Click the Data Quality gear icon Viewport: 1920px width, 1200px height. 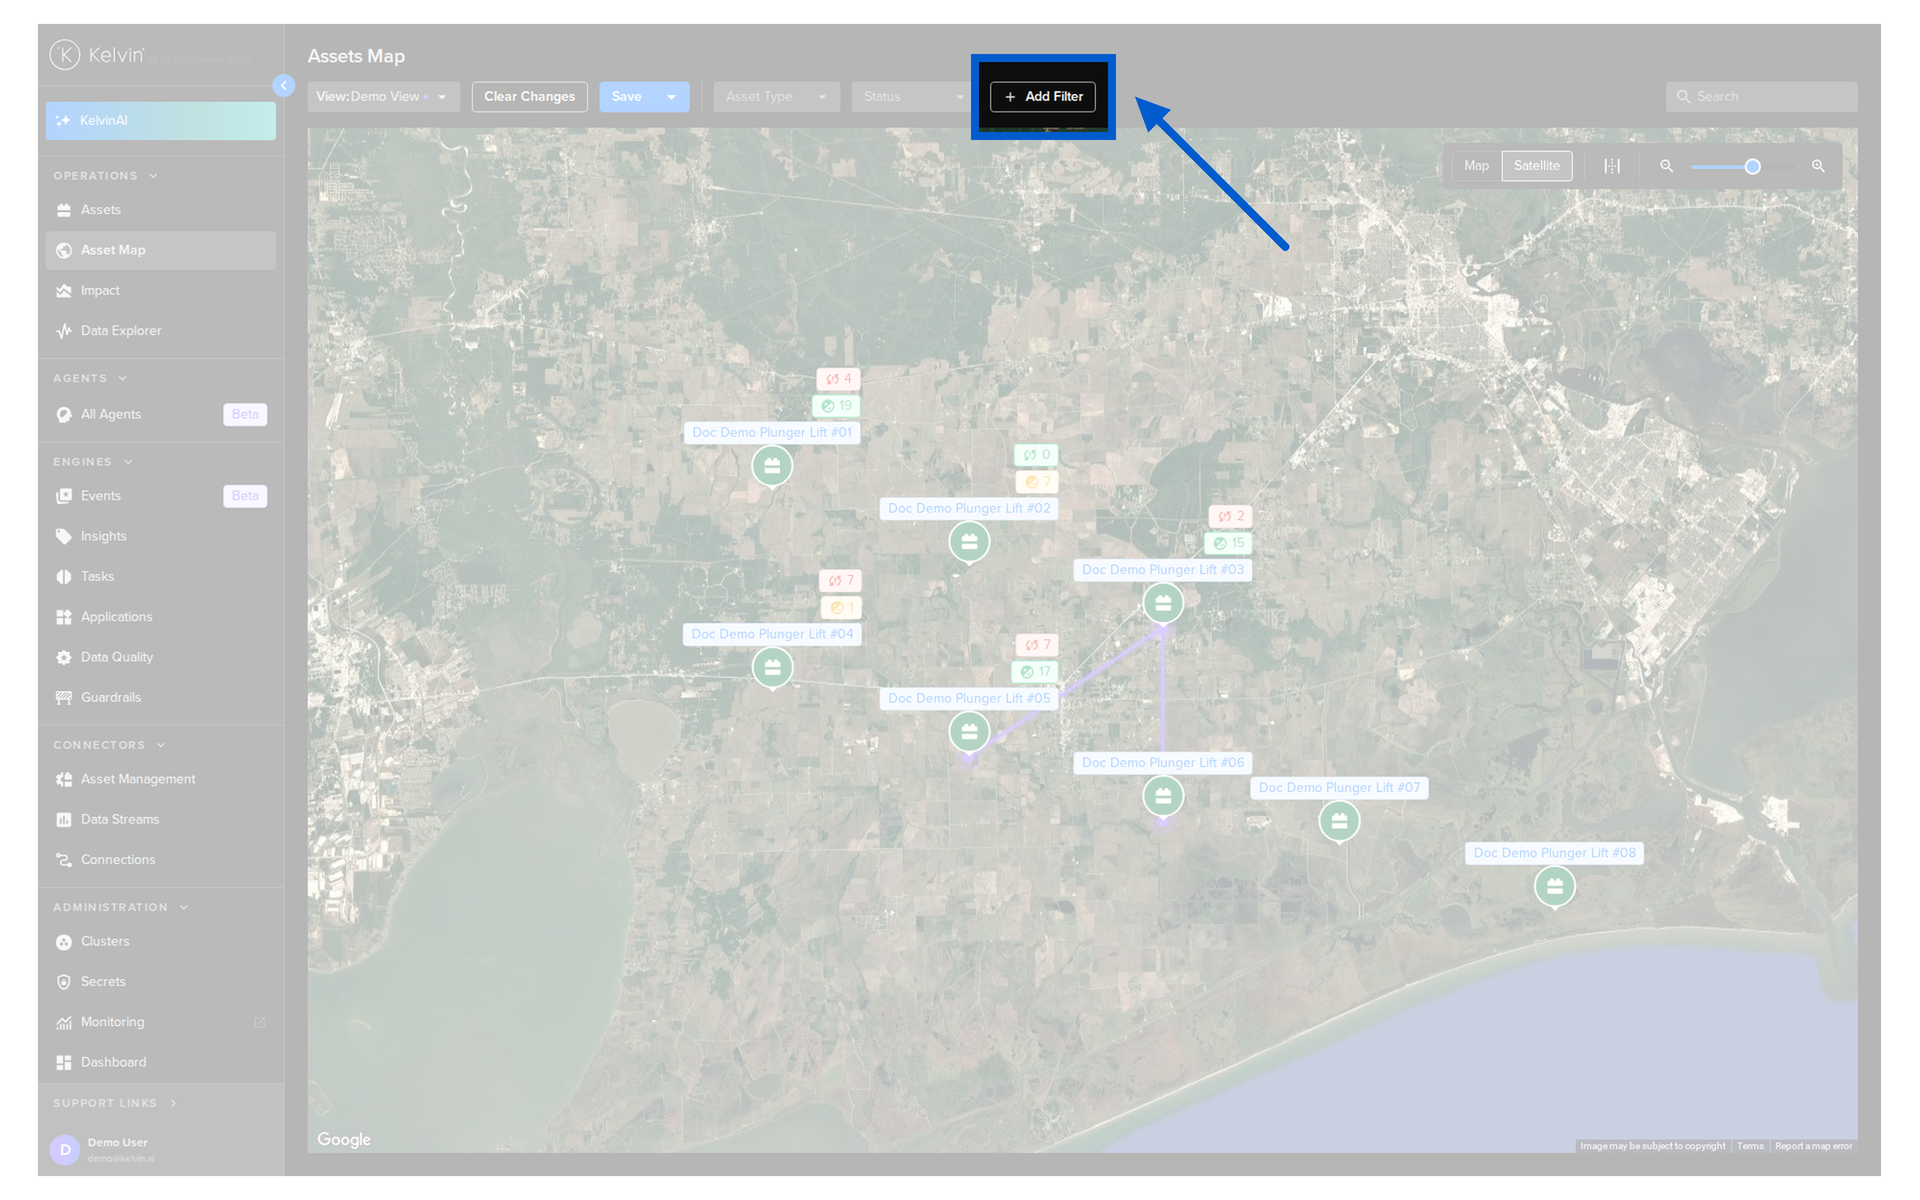[64, 658]
